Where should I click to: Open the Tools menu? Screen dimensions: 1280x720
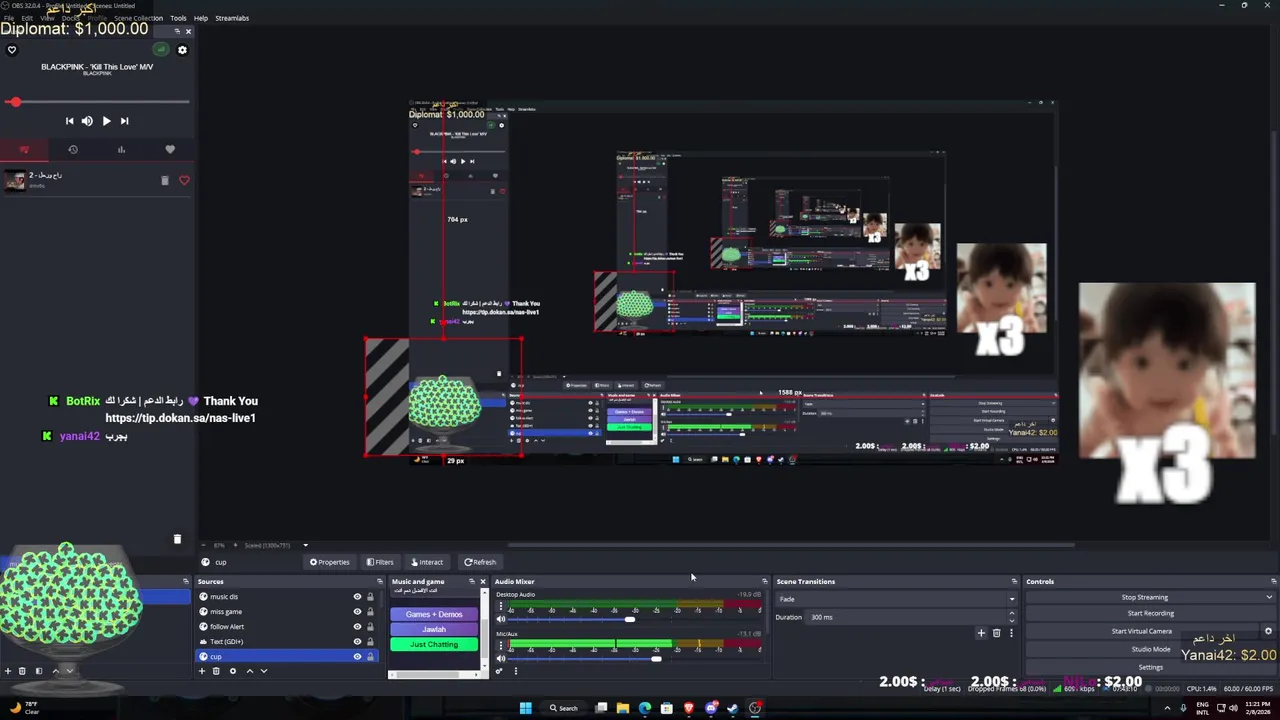[x=178, y=18]
